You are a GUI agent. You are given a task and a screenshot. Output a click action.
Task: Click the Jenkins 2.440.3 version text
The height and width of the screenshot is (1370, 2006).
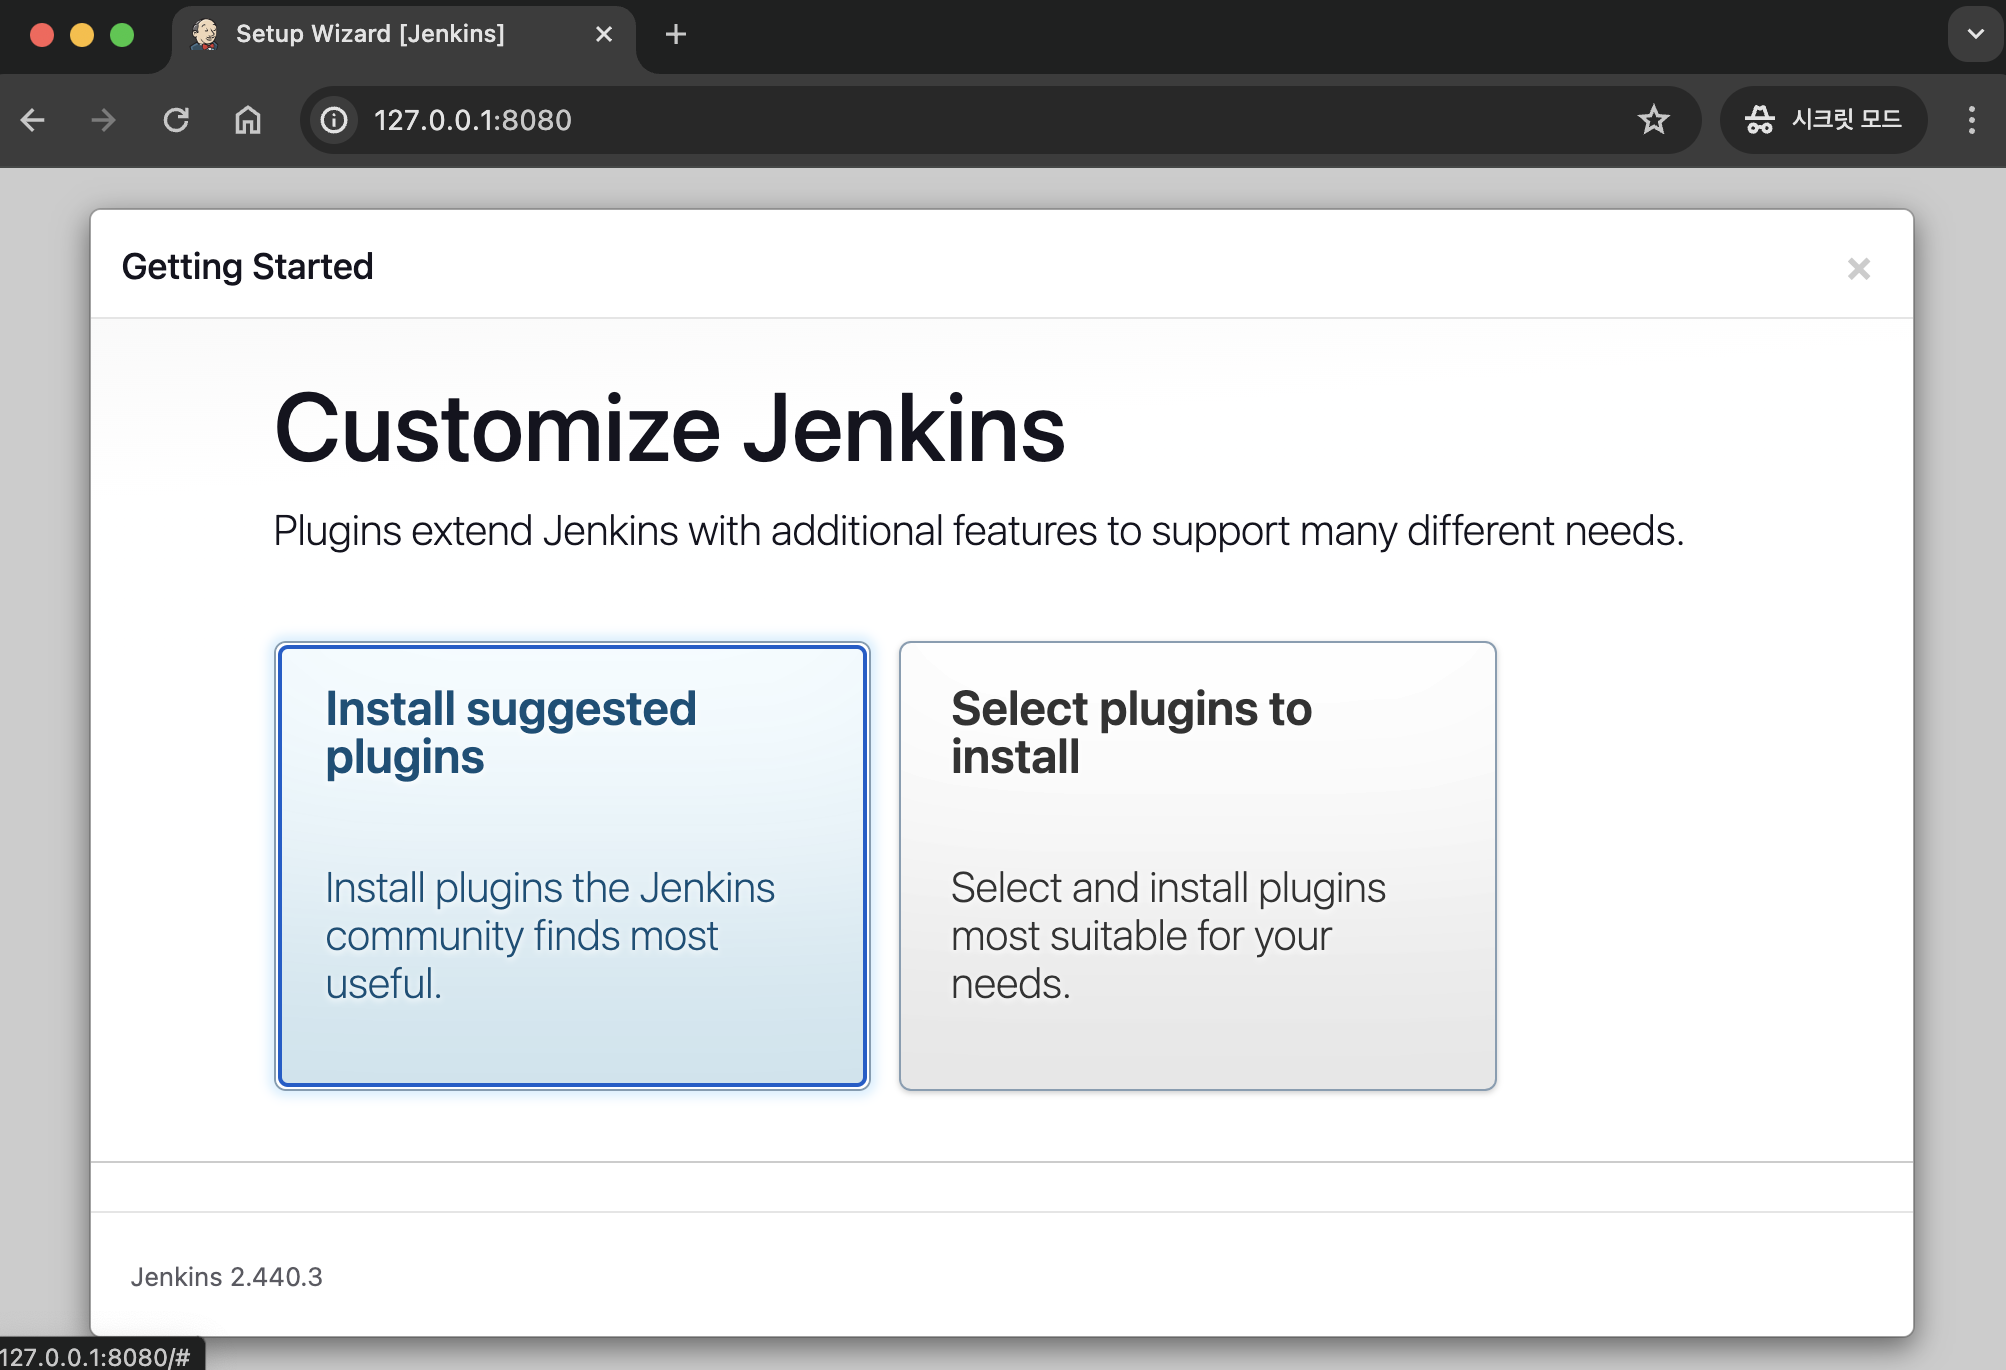point(227,1277)
